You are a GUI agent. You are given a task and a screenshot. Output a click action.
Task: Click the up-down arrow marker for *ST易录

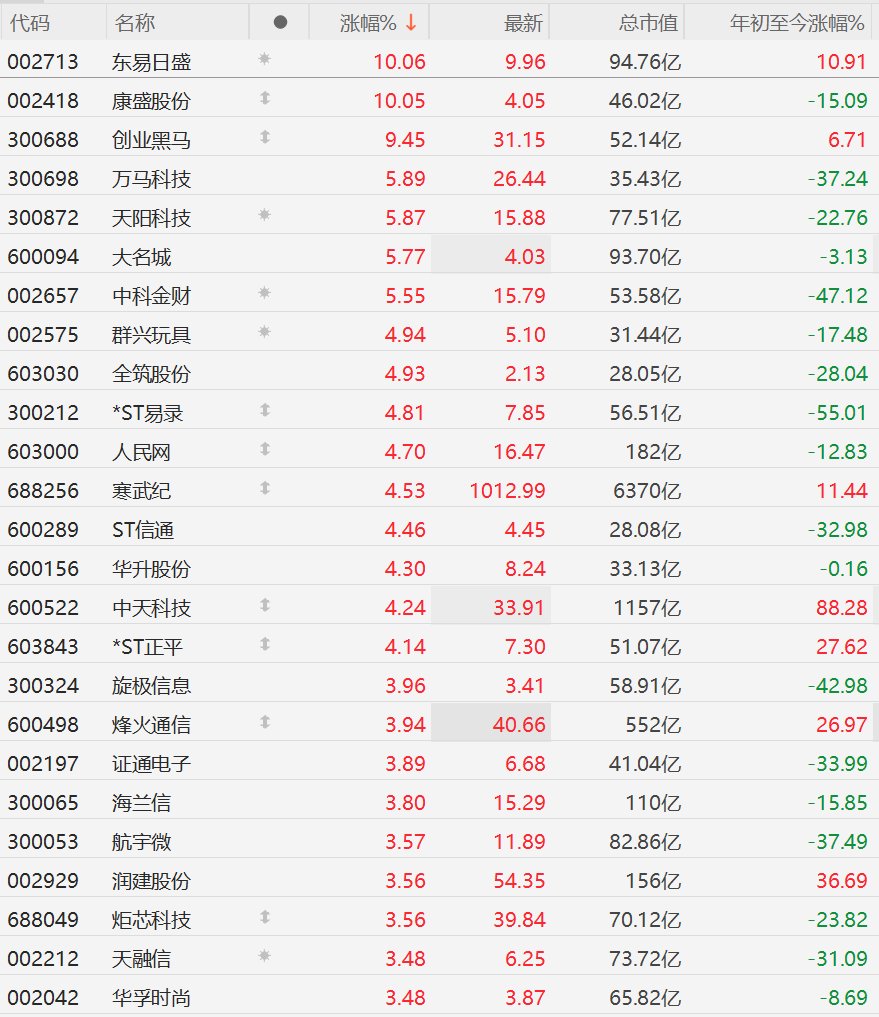click(x=265, y=410)
